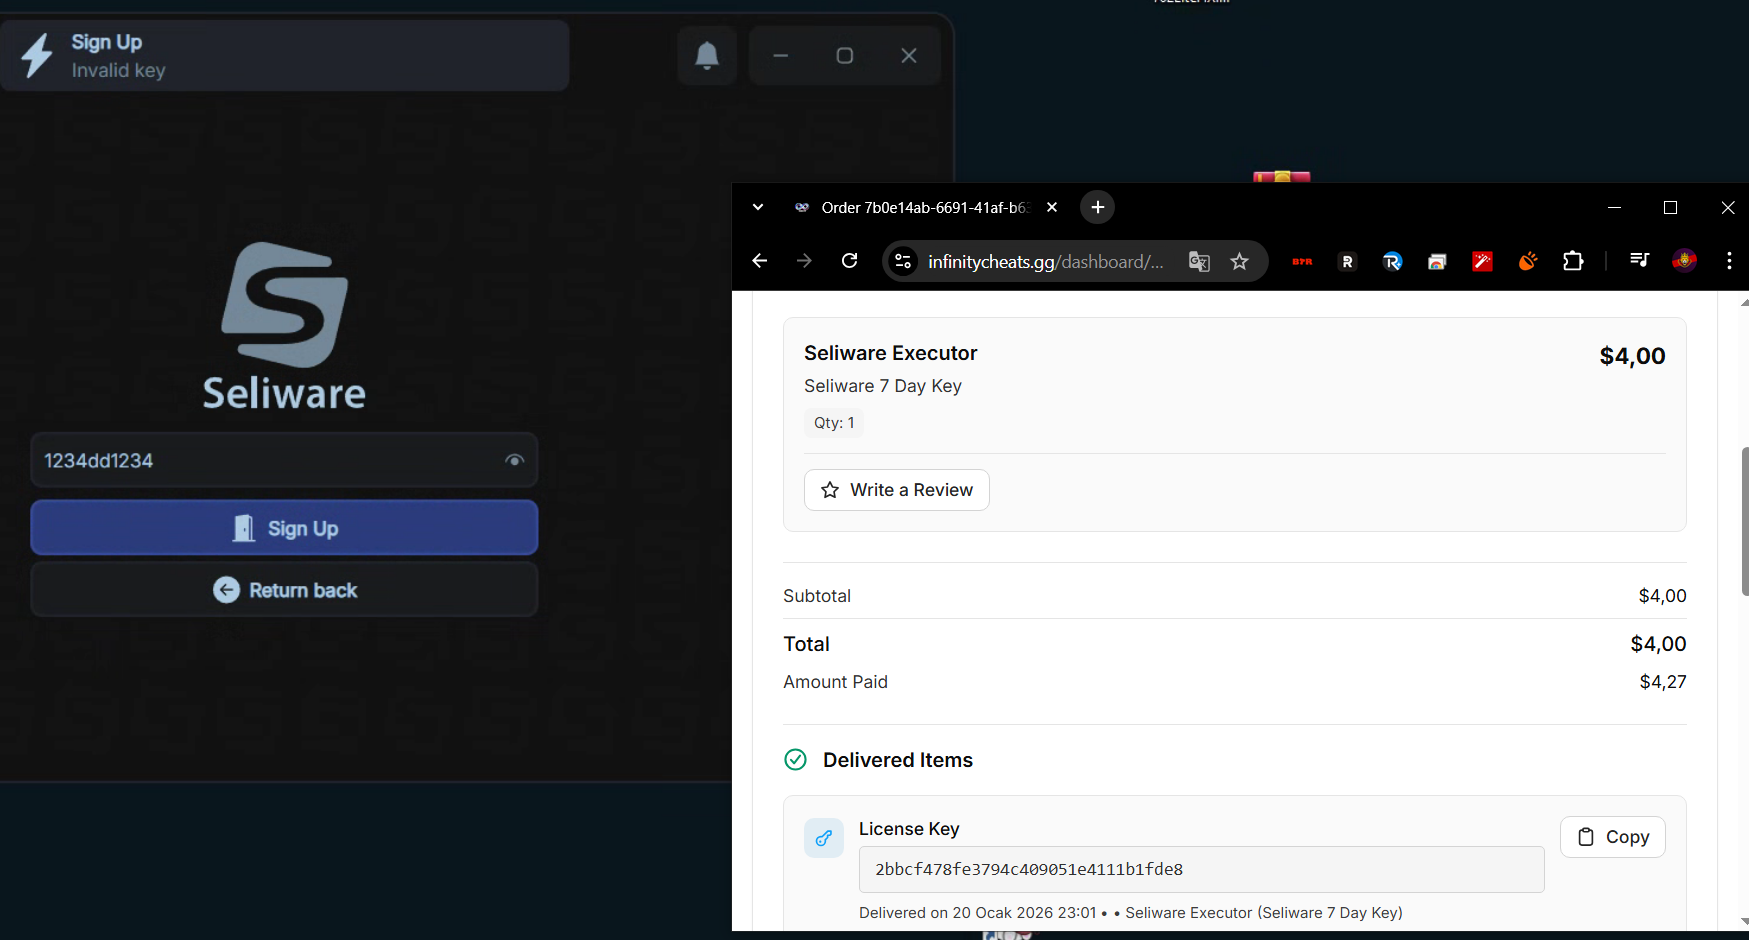Screen dimensions: 1749x940
Task: Click the green check icon by Delivered Items
Action: point(795,760)
